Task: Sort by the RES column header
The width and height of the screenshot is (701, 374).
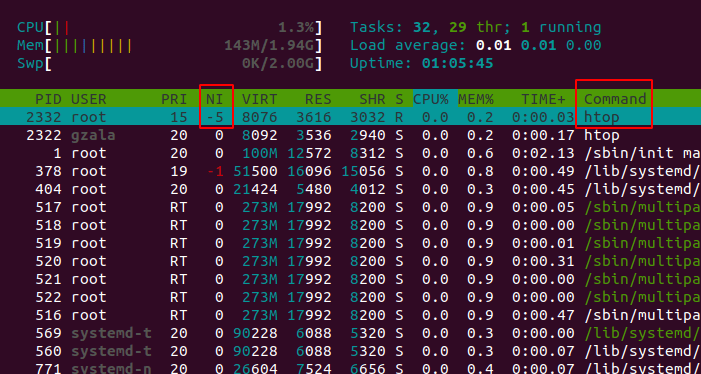Action: click(x=318, y=99)
